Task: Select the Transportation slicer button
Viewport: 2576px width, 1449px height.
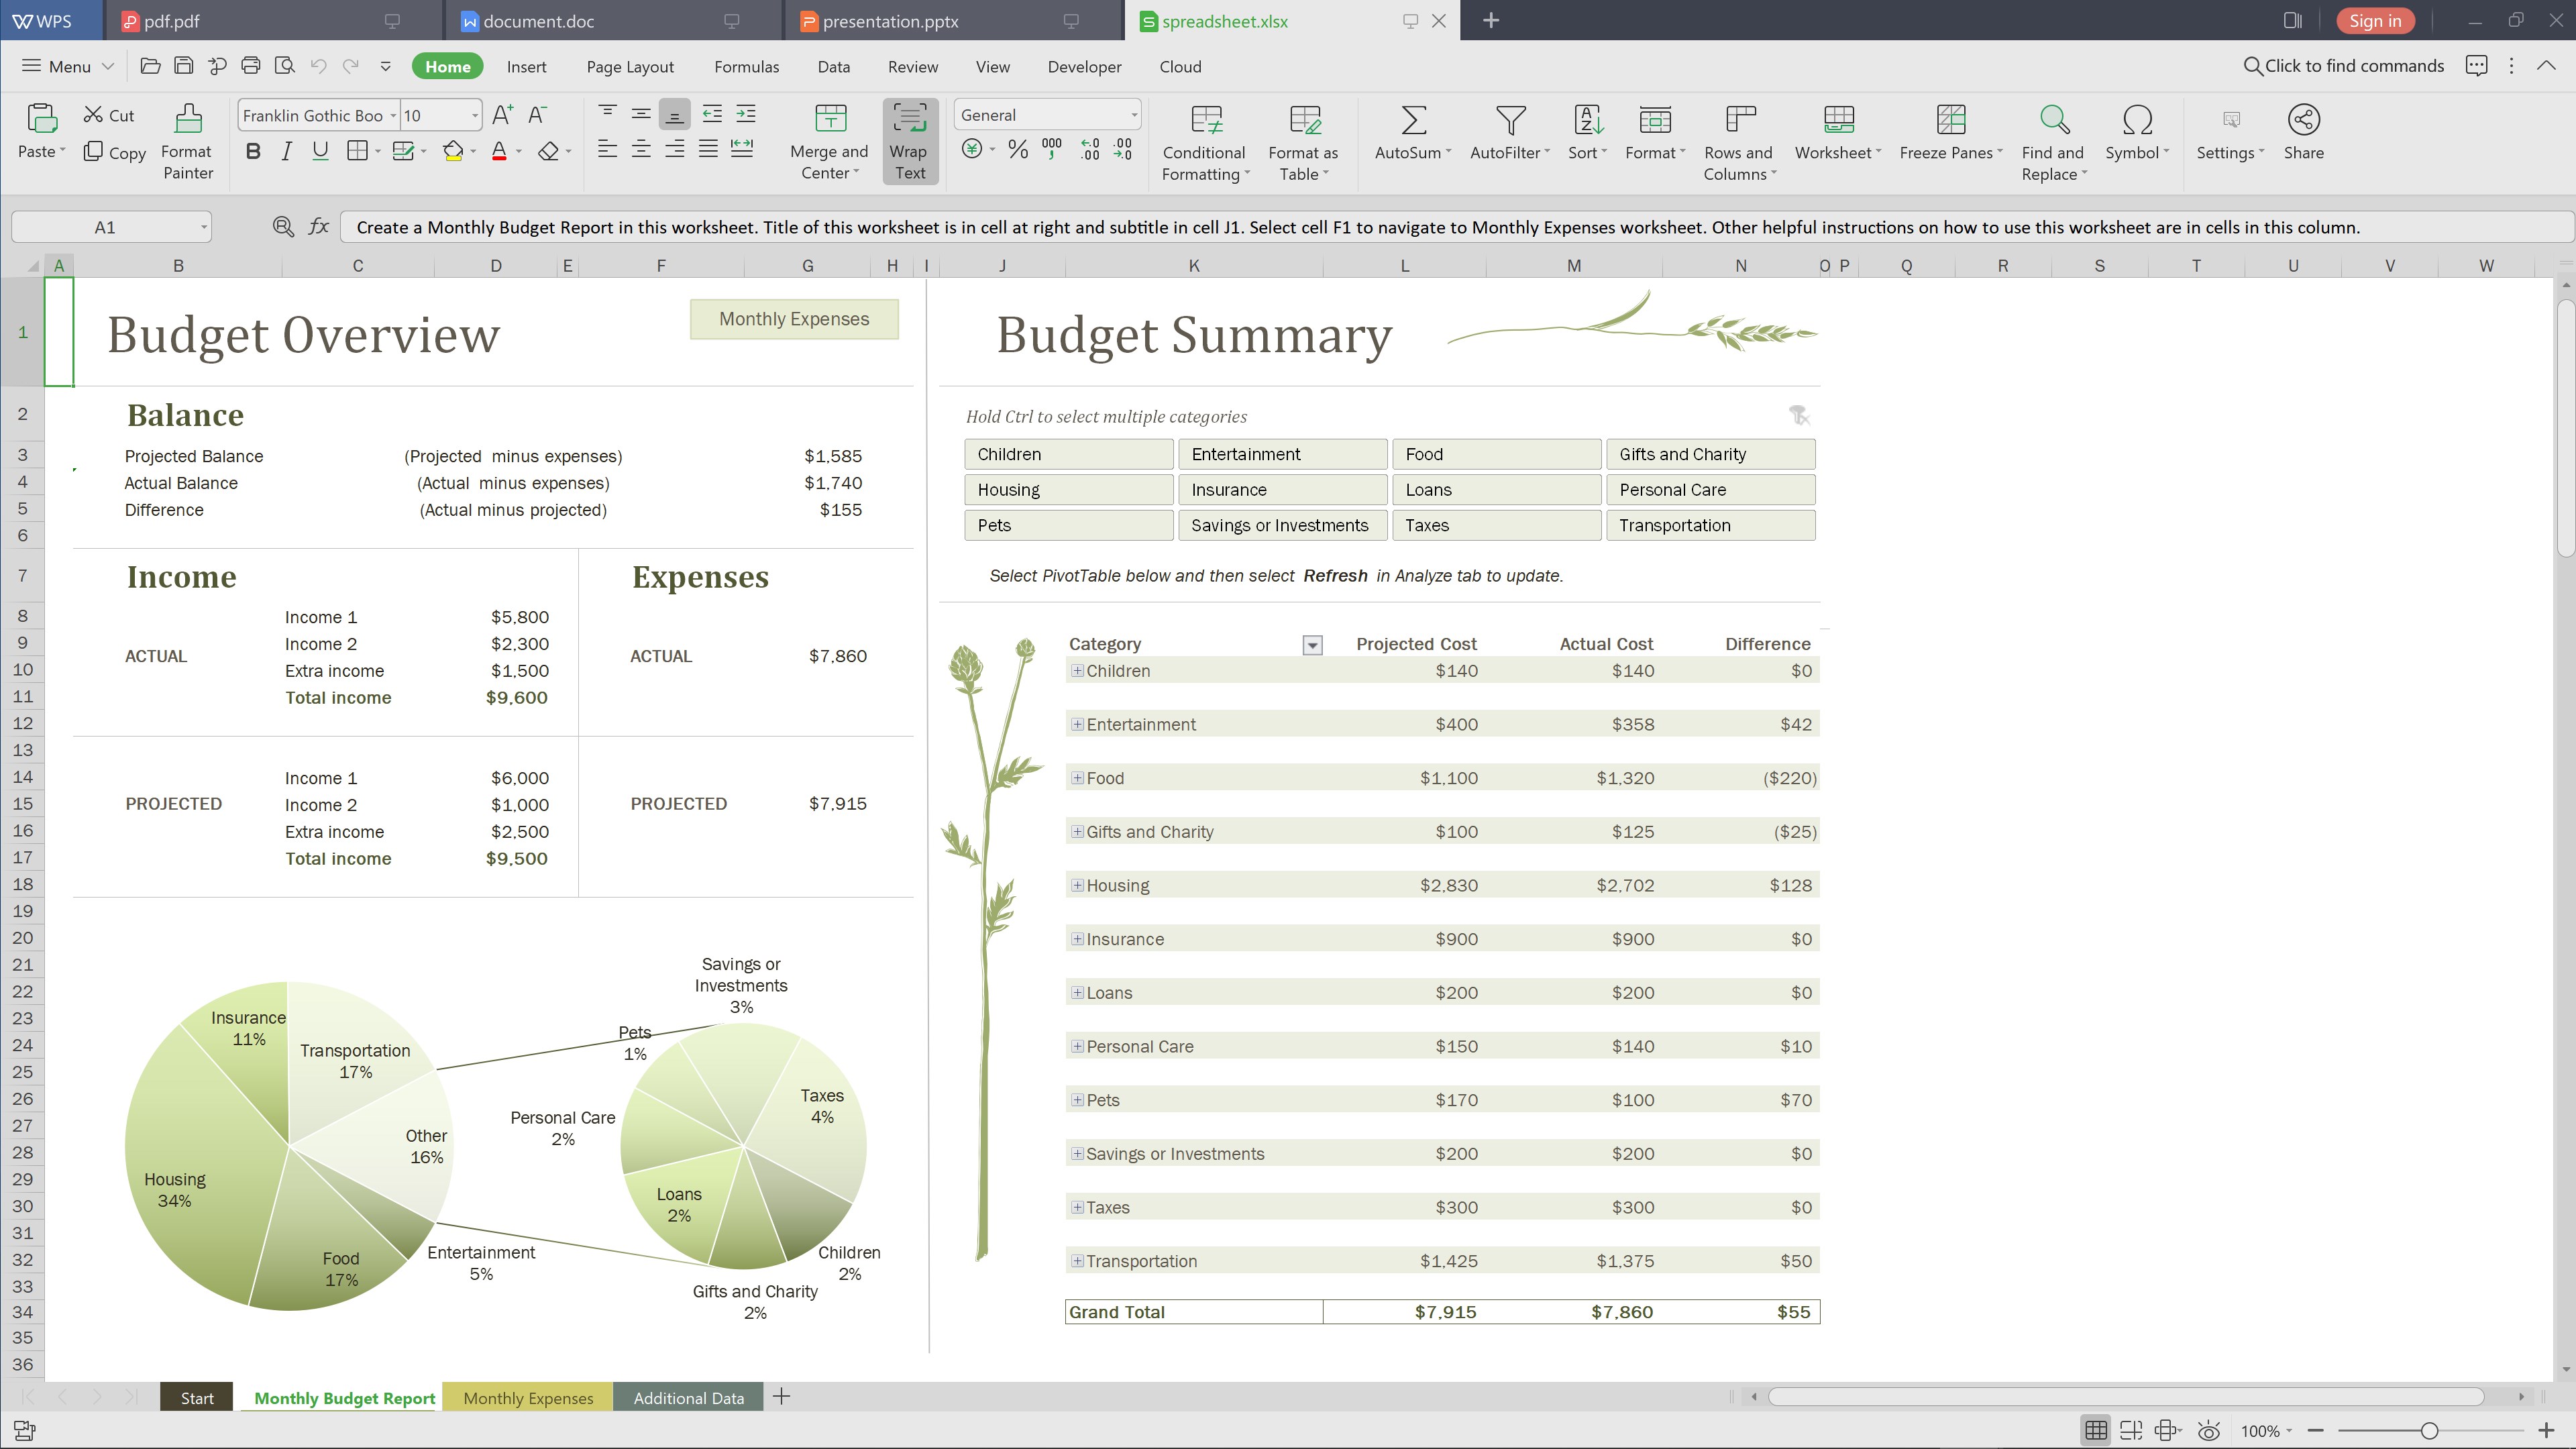Action: pos(1710,526)
